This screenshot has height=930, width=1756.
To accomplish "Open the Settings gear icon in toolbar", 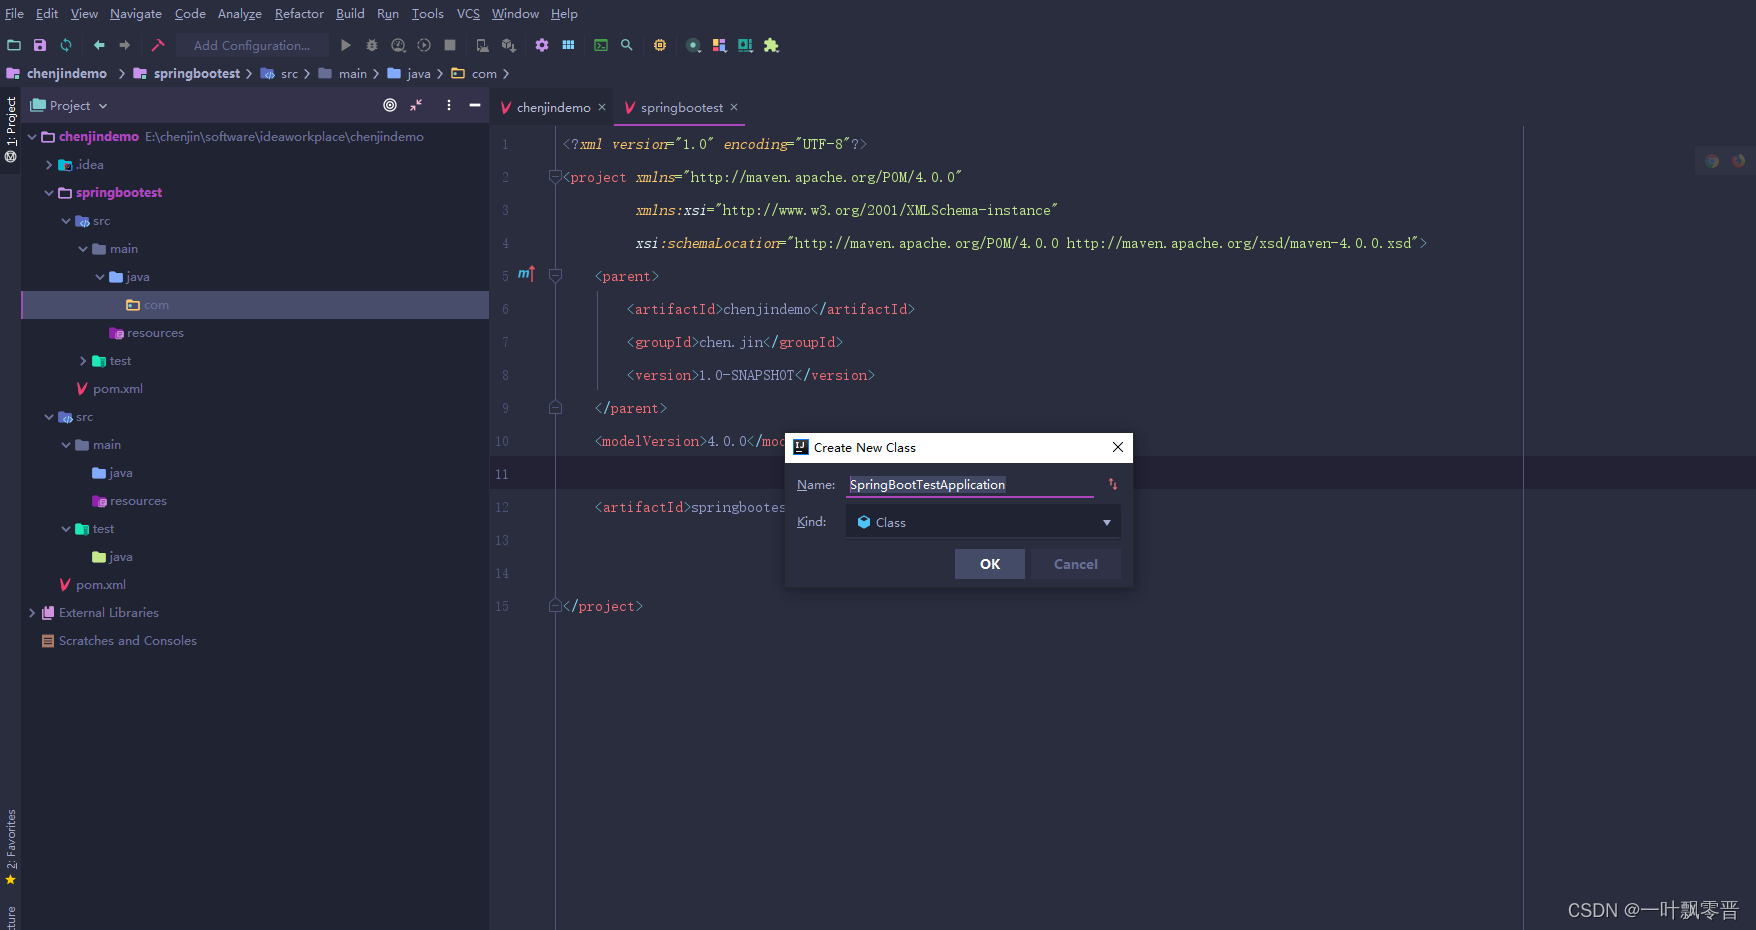I will pyautogui.click(x=542, y=45).
